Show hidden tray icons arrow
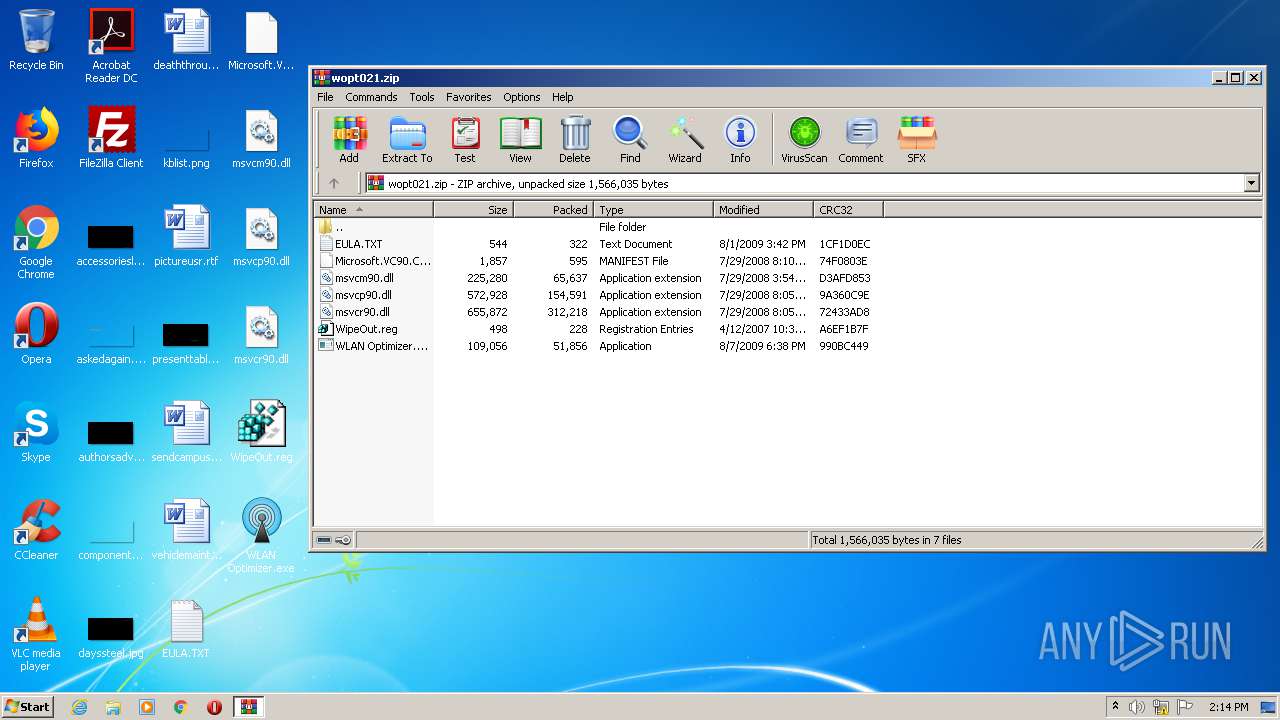1280x720 pixels. coord(1116,707)
